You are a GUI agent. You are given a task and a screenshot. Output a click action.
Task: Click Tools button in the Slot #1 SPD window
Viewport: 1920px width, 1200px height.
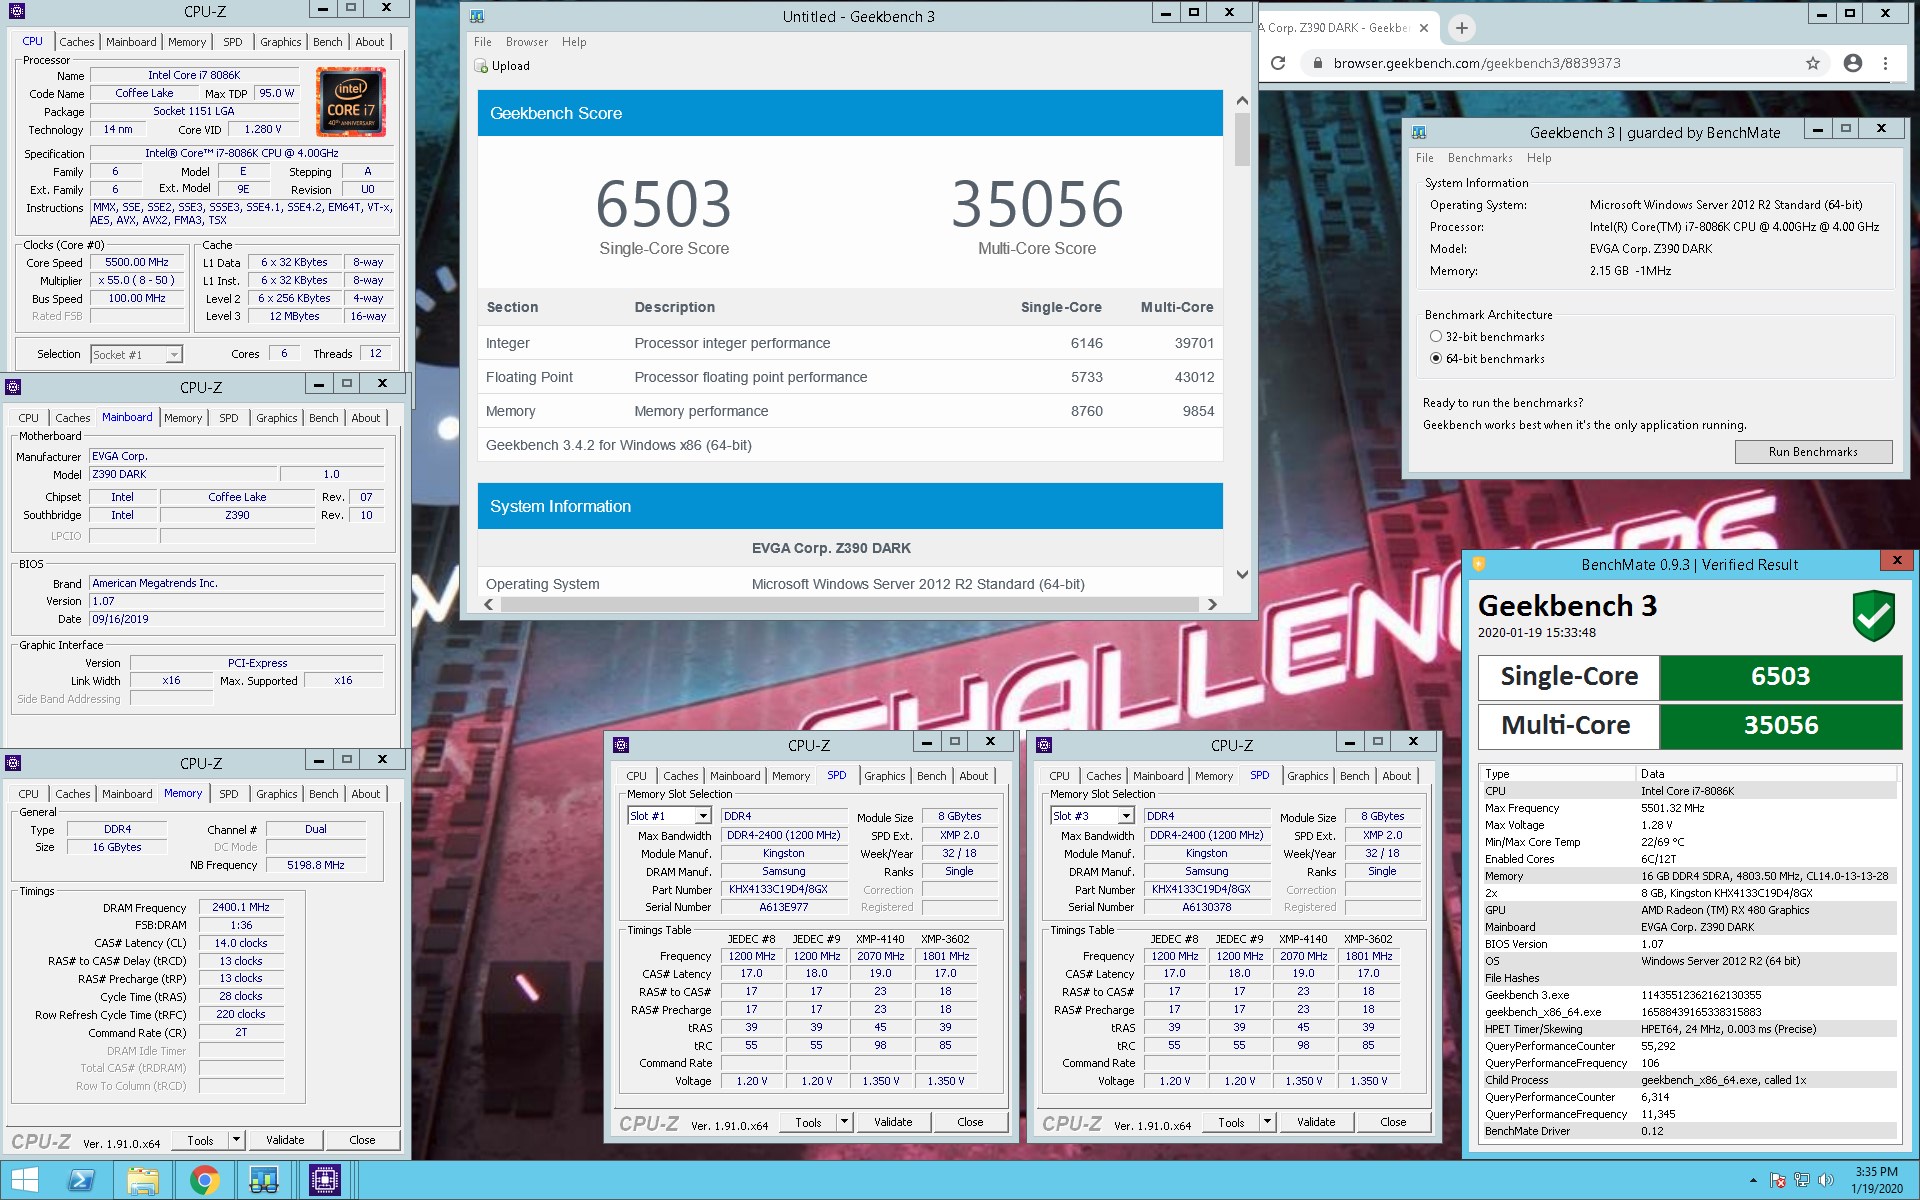click(808, 1122)
